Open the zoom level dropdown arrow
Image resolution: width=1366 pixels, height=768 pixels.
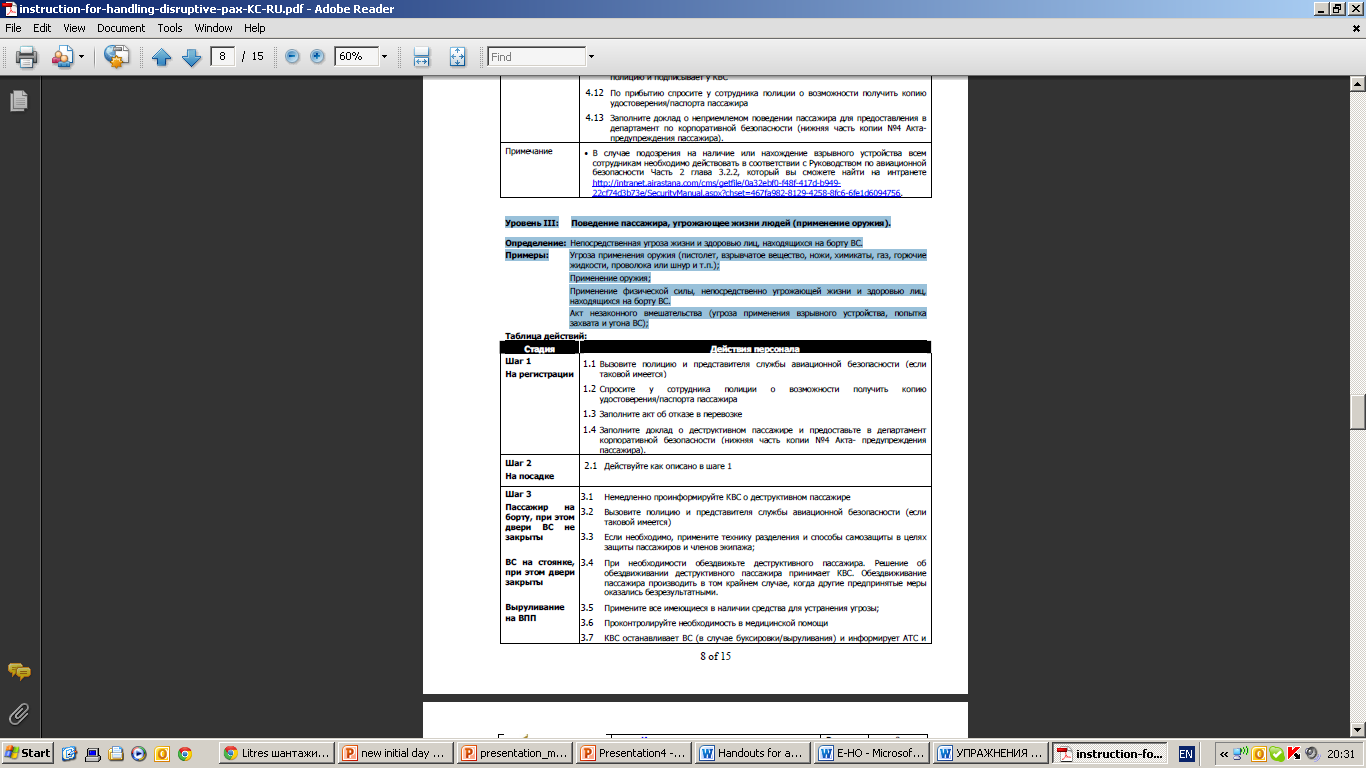tap(384, 57)
